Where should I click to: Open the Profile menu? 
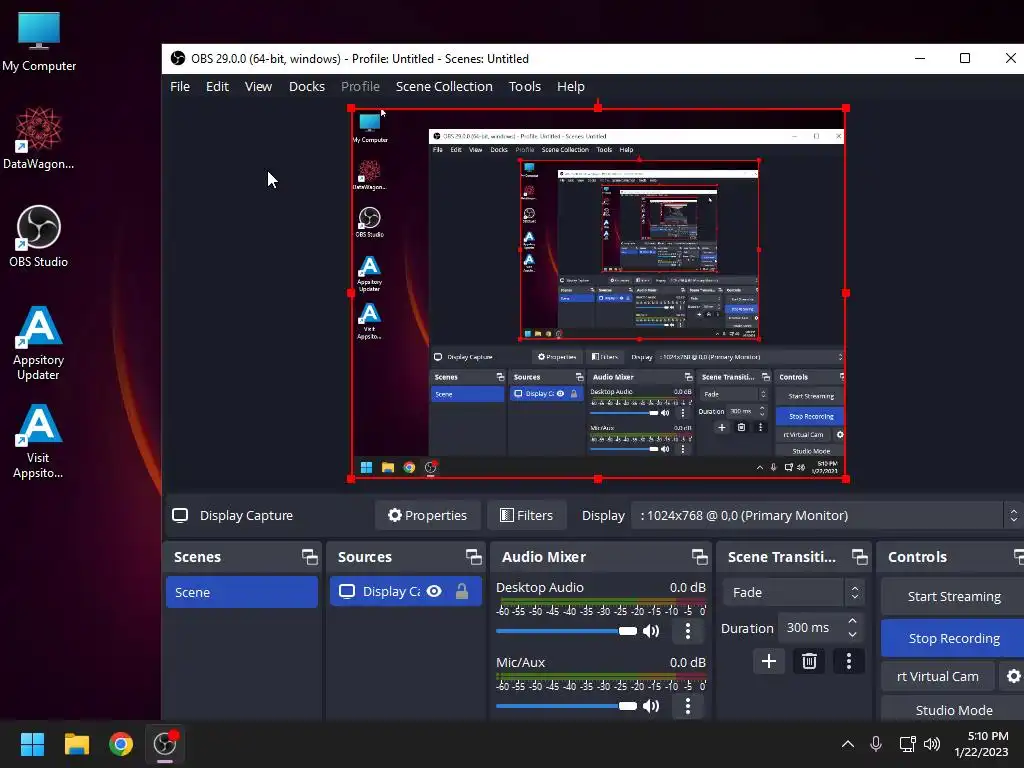[360, 86]
